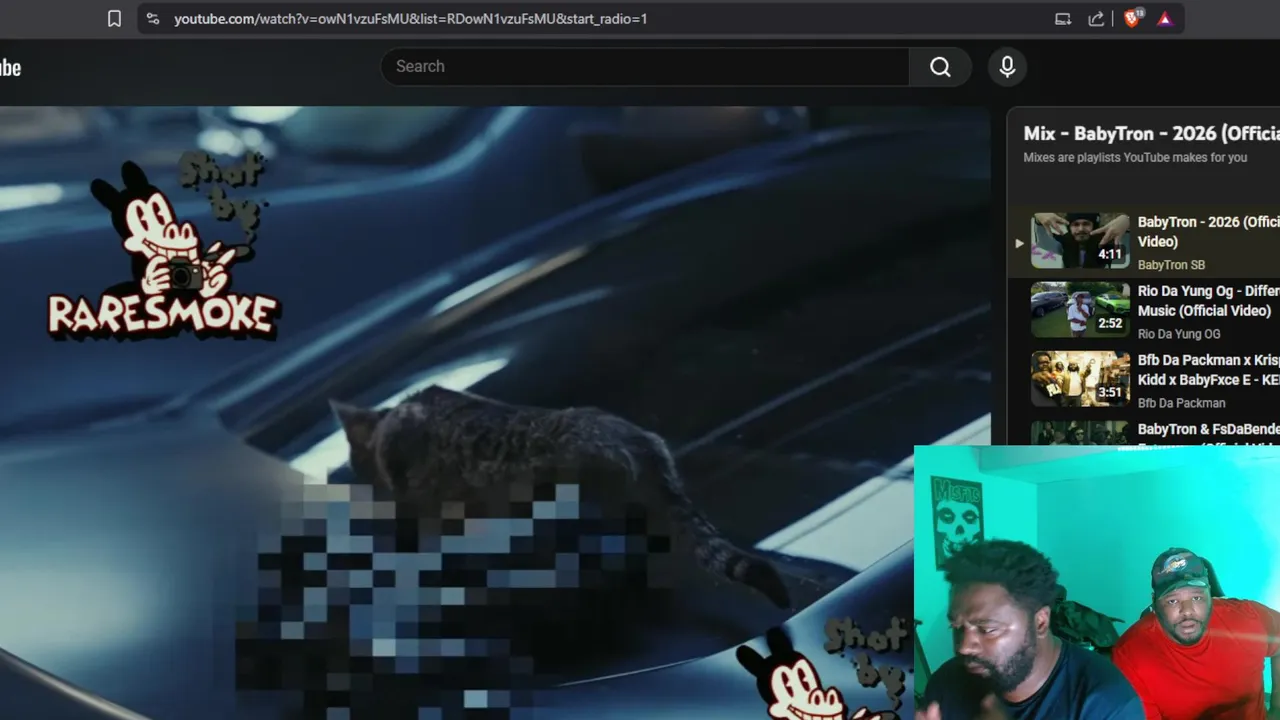
Task: Focus the YouTube Search field
Action: [645, 66]
